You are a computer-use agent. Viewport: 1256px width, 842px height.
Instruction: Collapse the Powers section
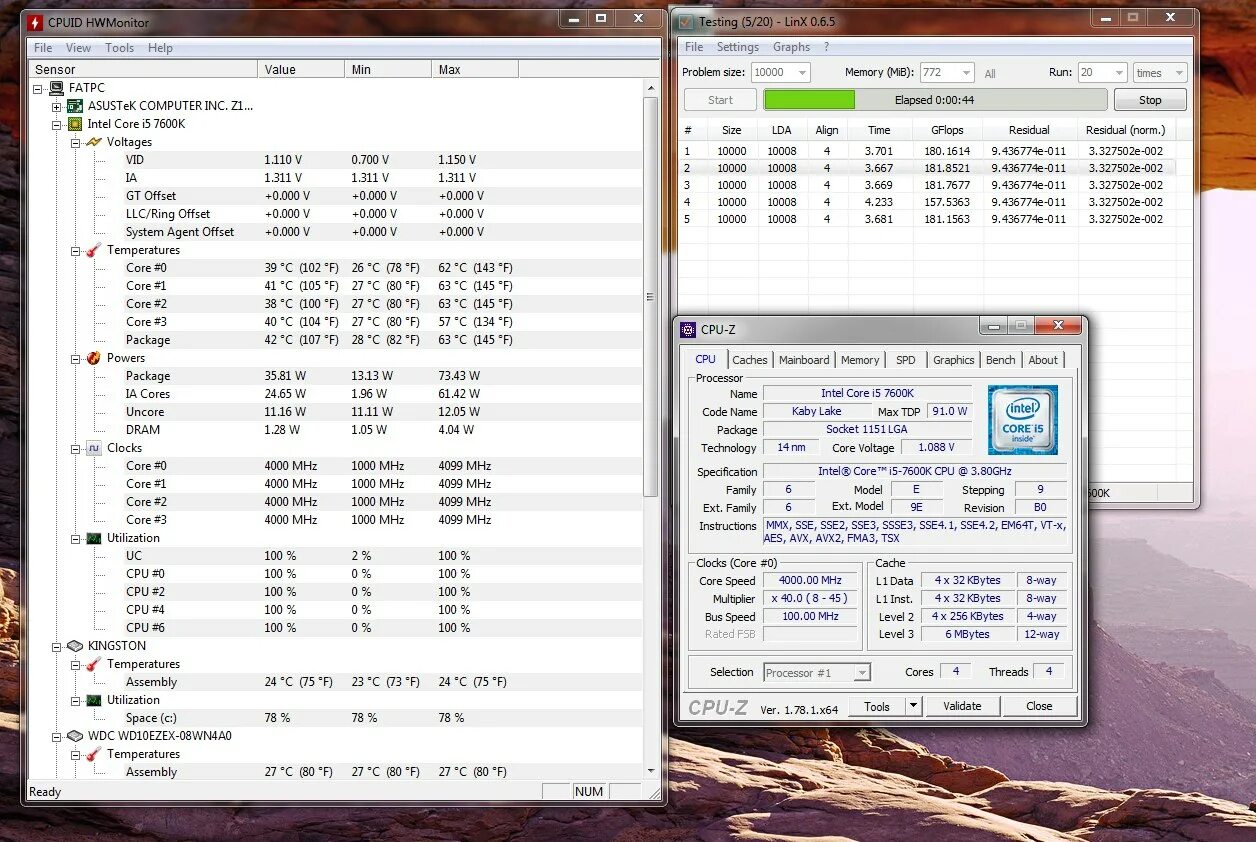pos(74,358)
